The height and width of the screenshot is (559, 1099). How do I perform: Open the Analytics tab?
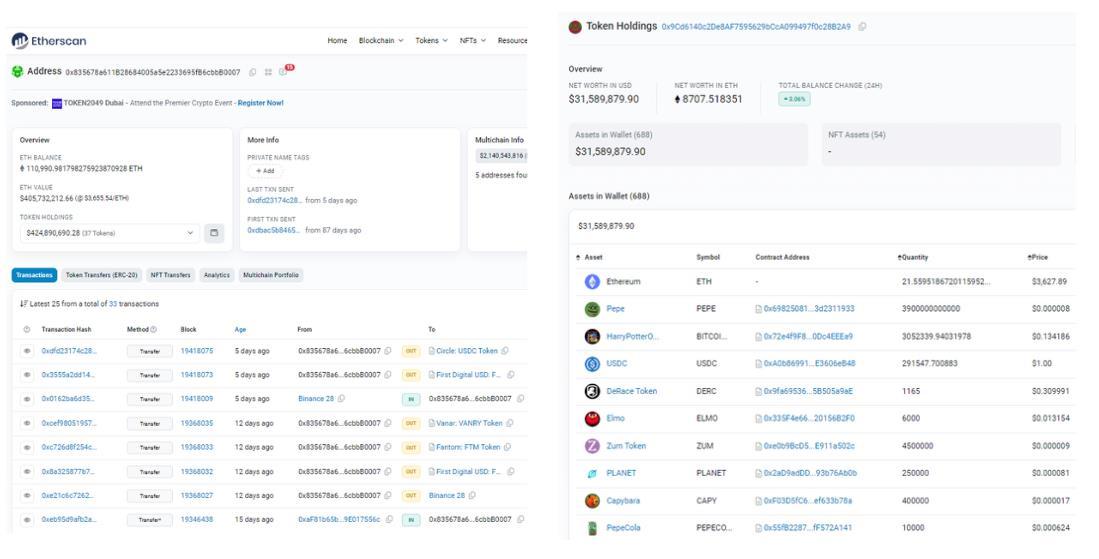pos(217,275)
